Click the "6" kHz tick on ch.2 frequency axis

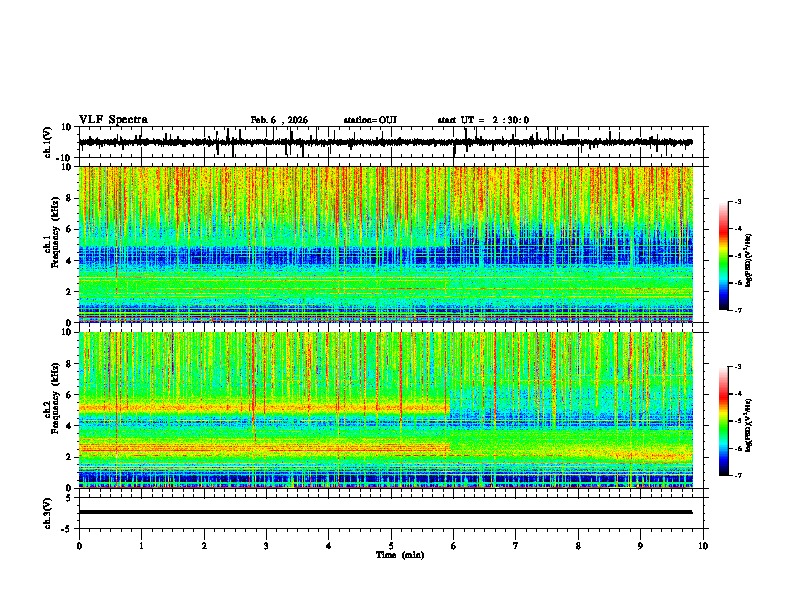pos(69,394)
